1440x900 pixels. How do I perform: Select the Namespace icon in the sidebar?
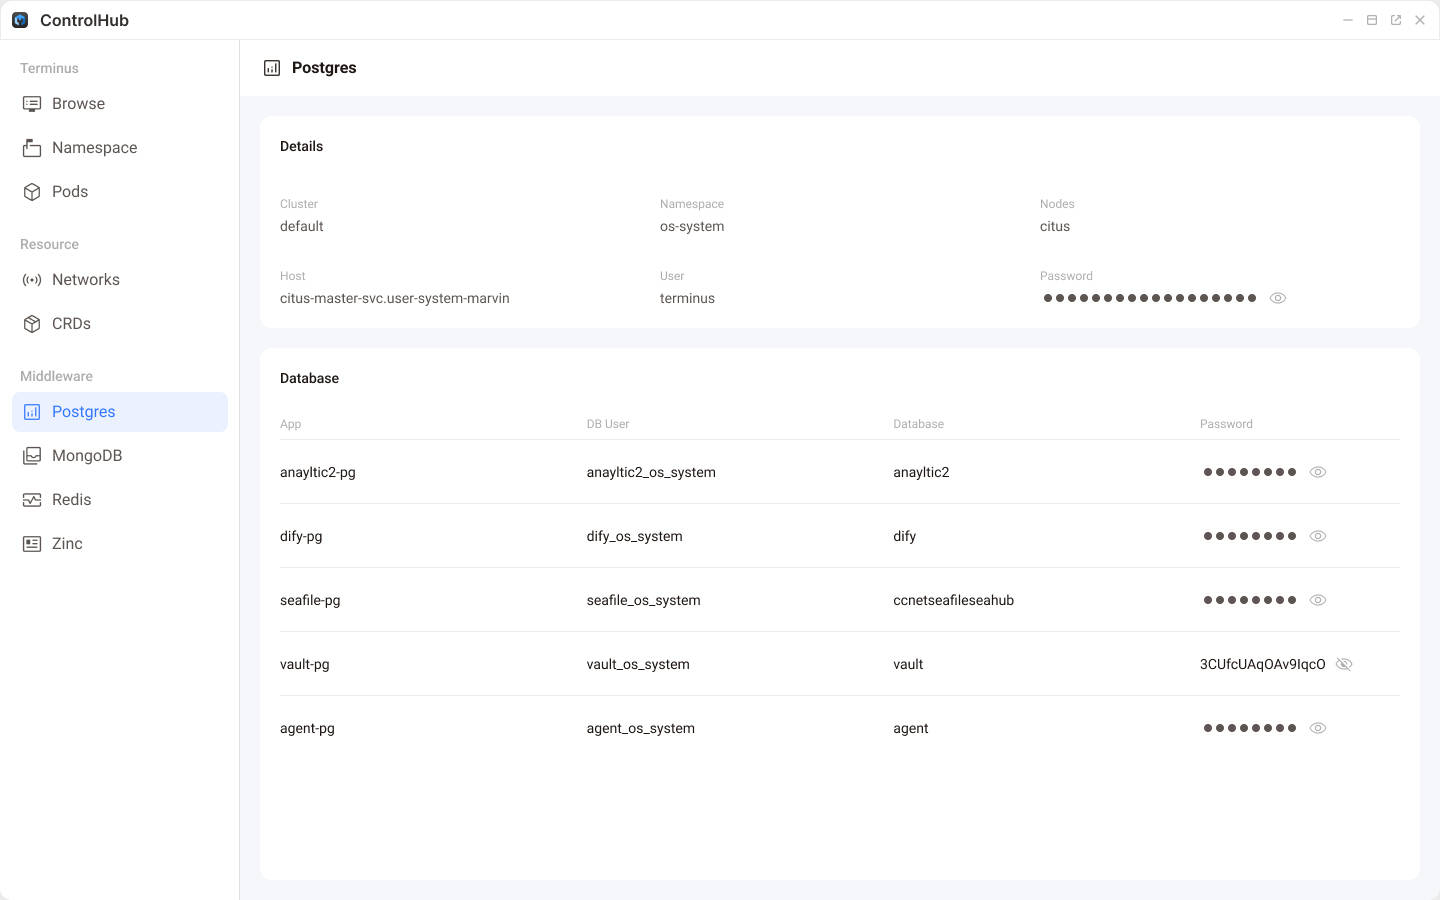(32, 147)
